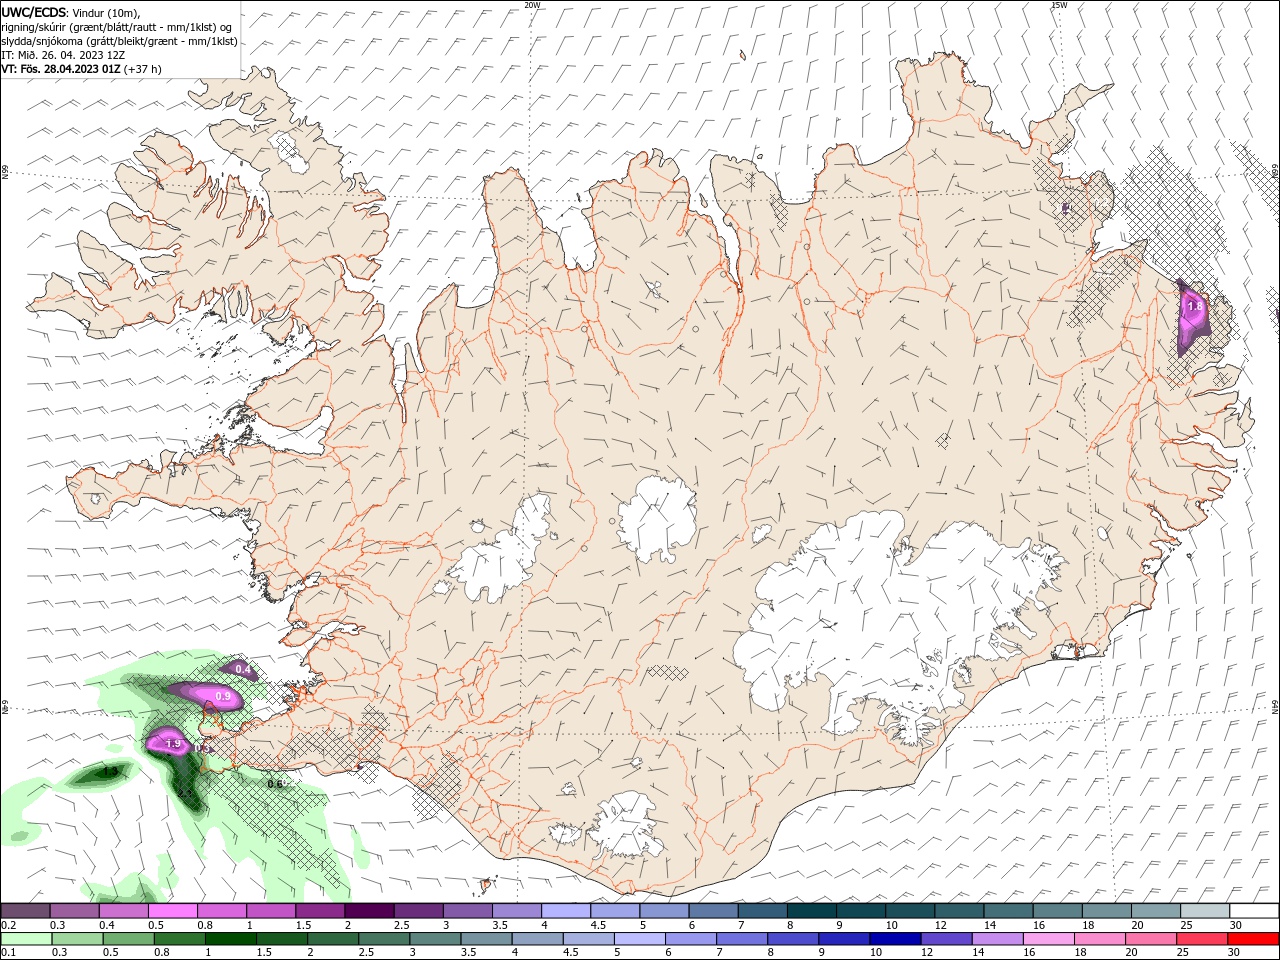Select the 'rigning/skúrir' description line

click(118, 27)
